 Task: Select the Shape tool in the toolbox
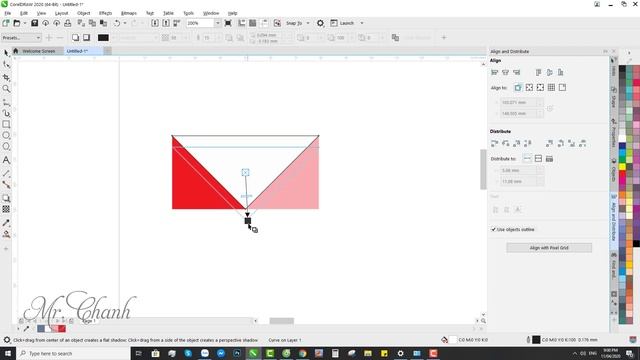6,64
